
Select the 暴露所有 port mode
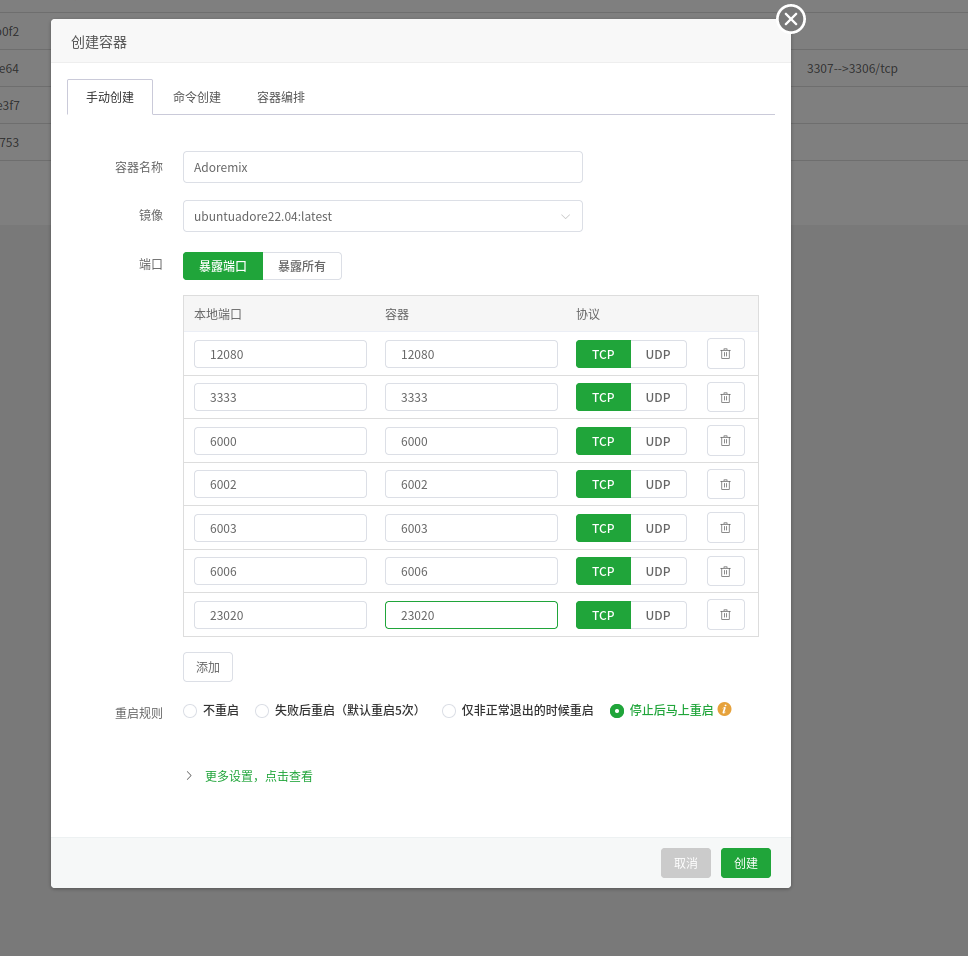coord(302,266)
